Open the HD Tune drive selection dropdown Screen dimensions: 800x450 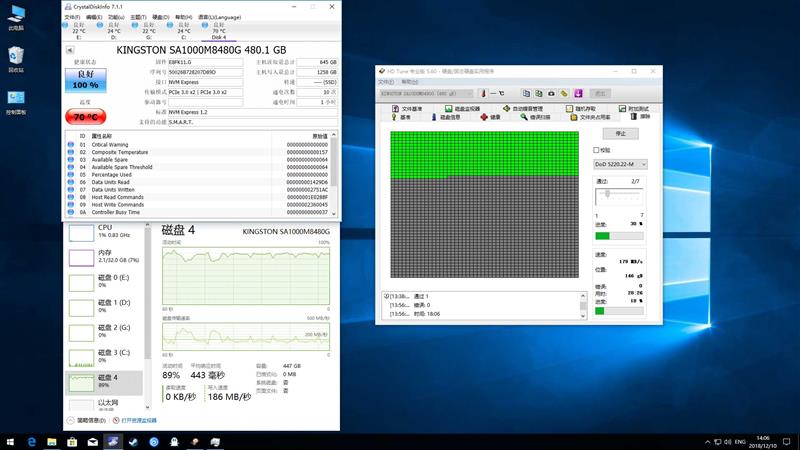[x=427, y=93]
